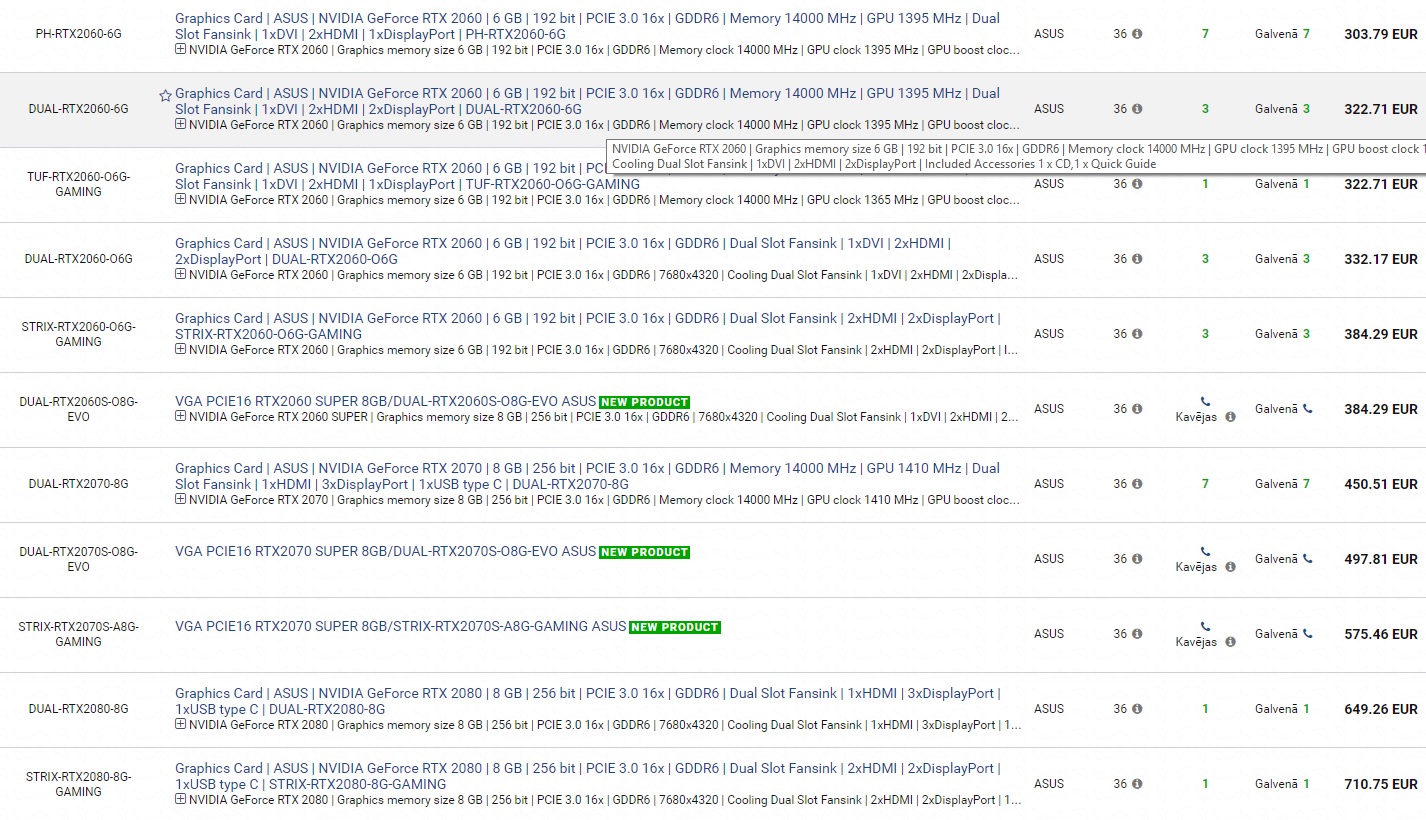
Task: Click price 332.17 EUR
Action: click(1381, 259)
